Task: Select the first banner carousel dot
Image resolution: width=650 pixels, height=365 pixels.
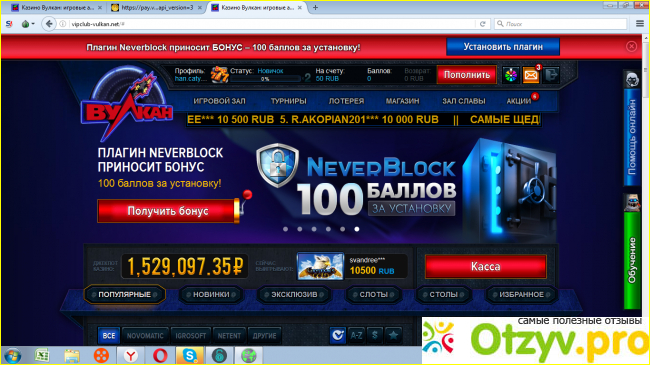Action: [x=285, y=229]
